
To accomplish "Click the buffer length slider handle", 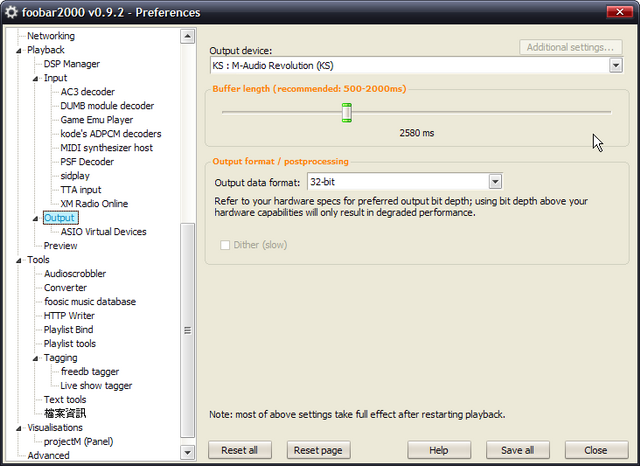I will click(x=347, y=112).
